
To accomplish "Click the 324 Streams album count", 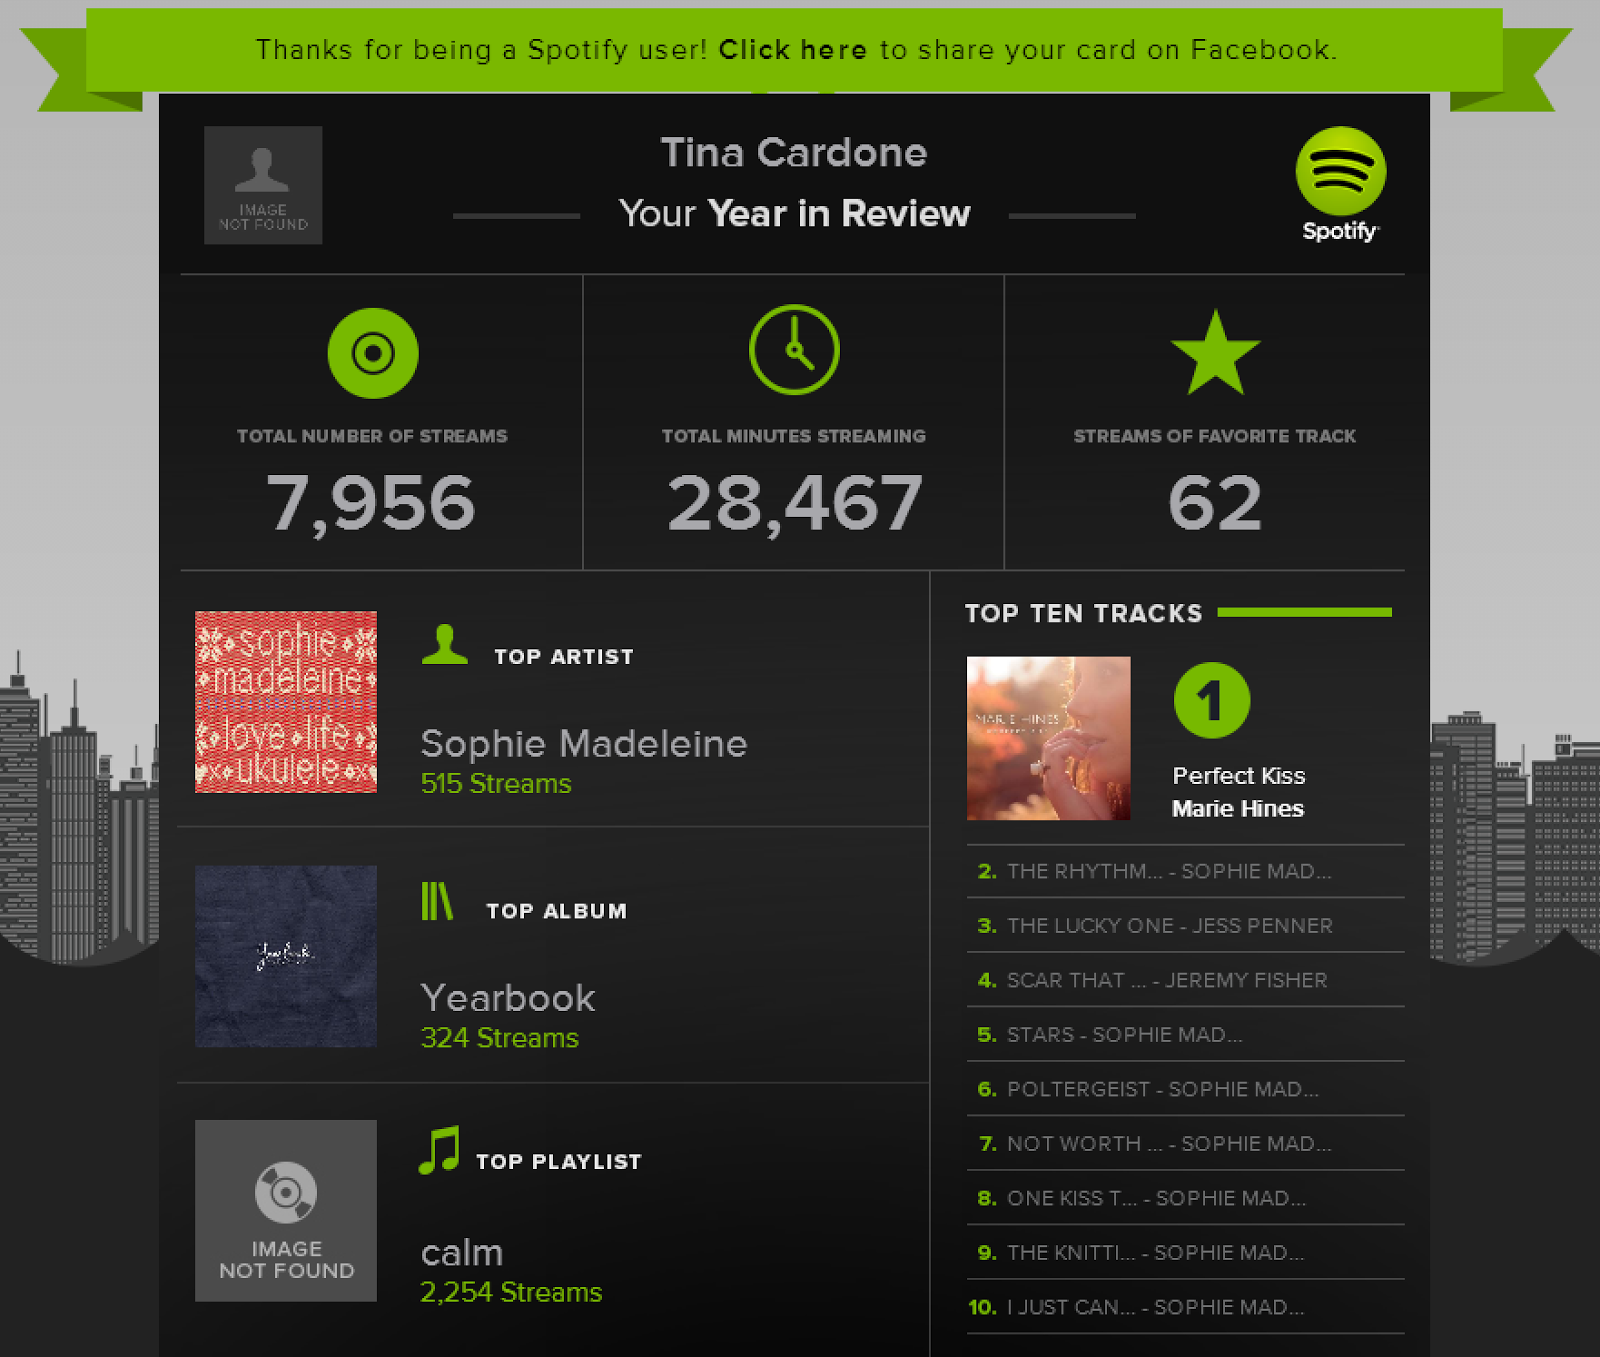I will (500, 1038).
